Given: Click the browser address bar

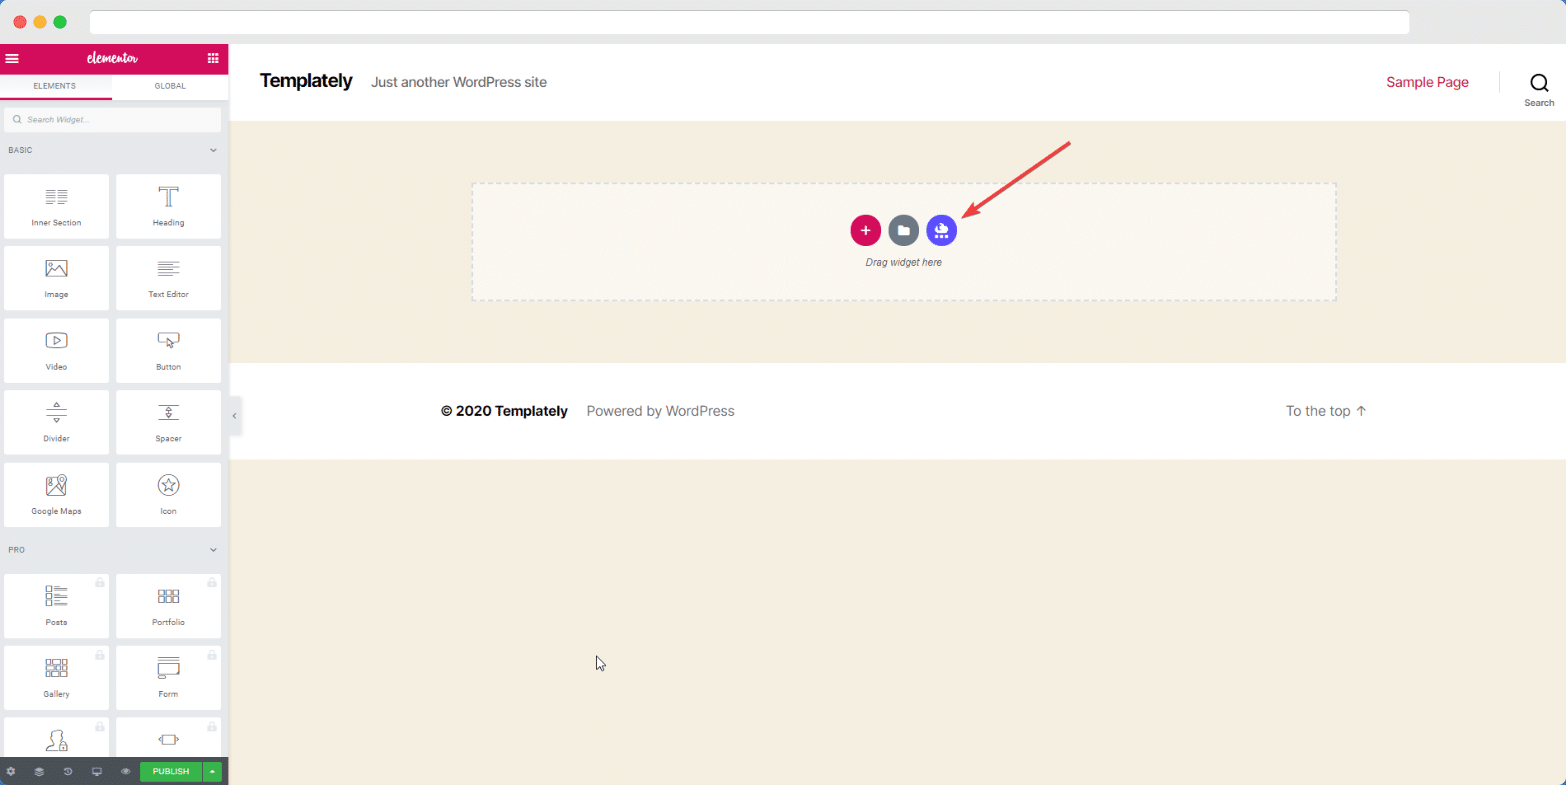Looking at the screenshot, I should (x=749, y=22).
